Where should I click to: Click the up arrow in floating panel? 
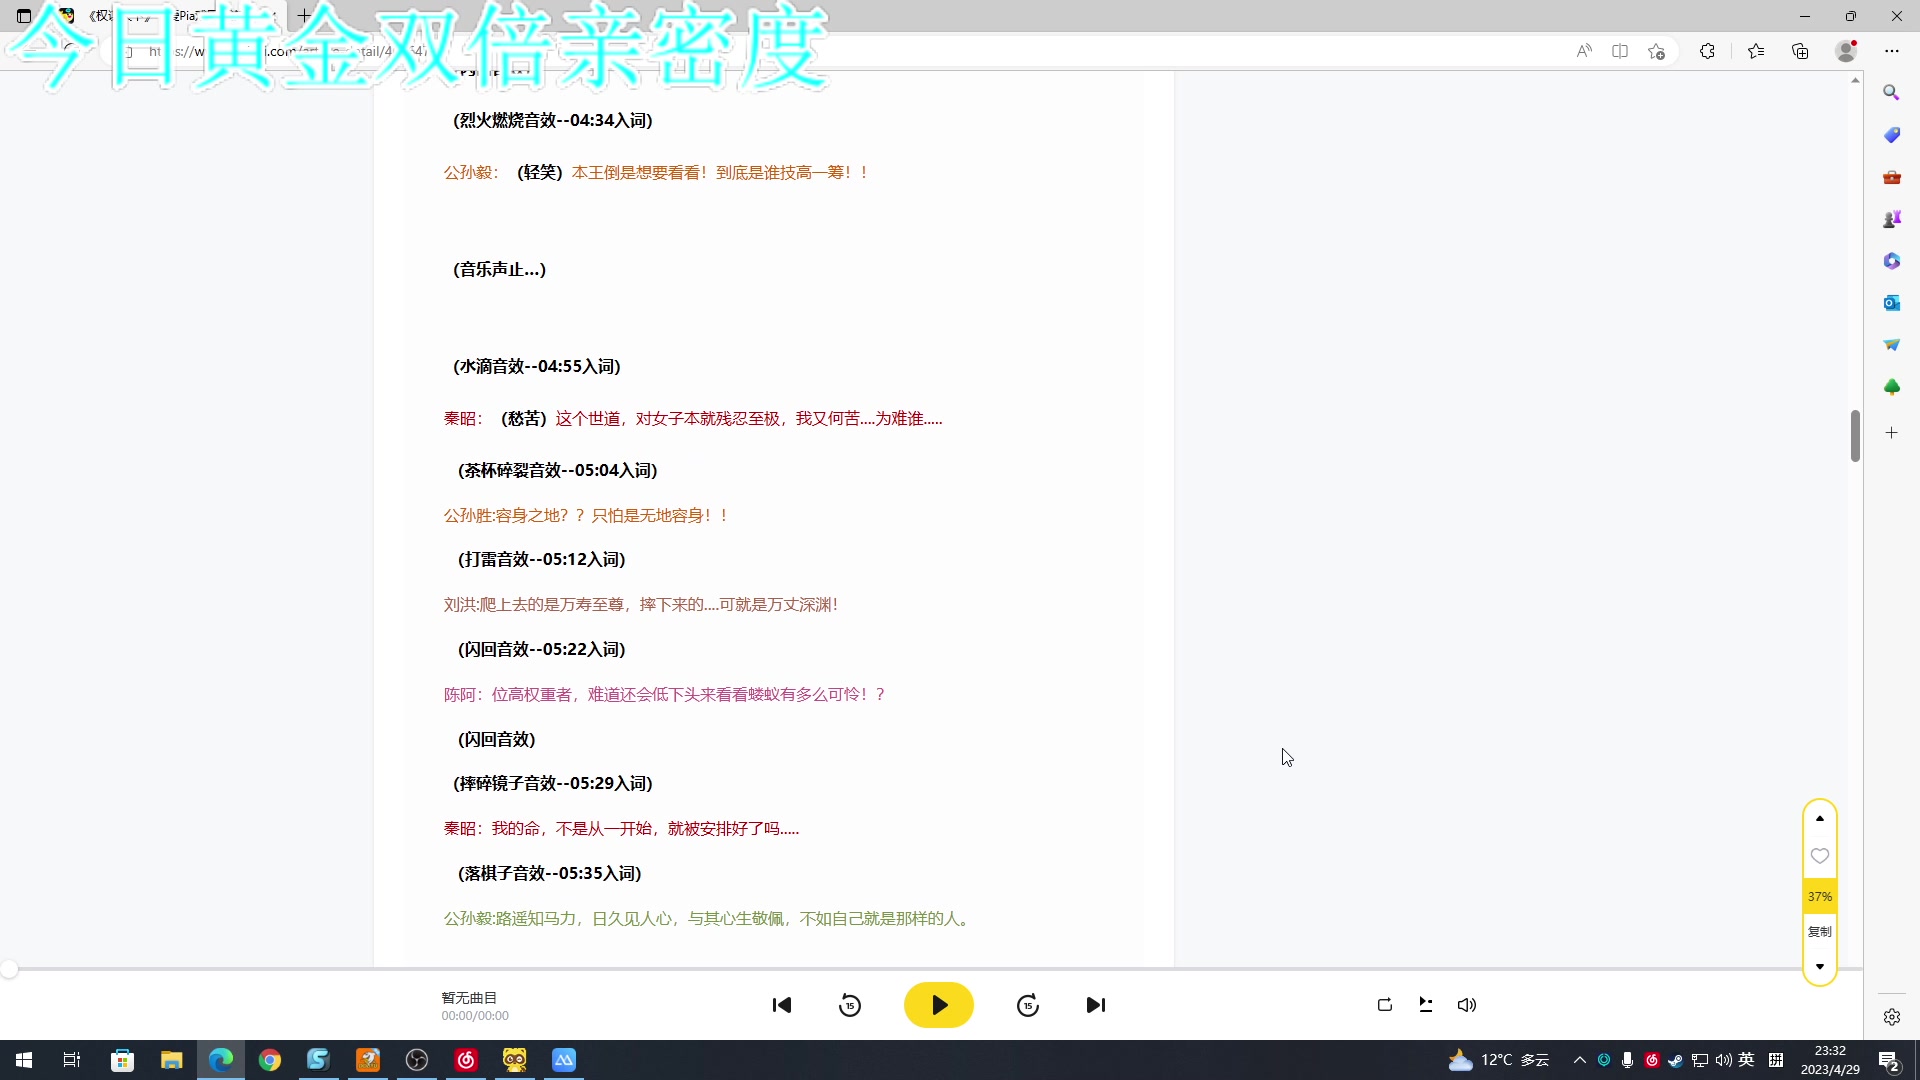[x=1820, y=819]
